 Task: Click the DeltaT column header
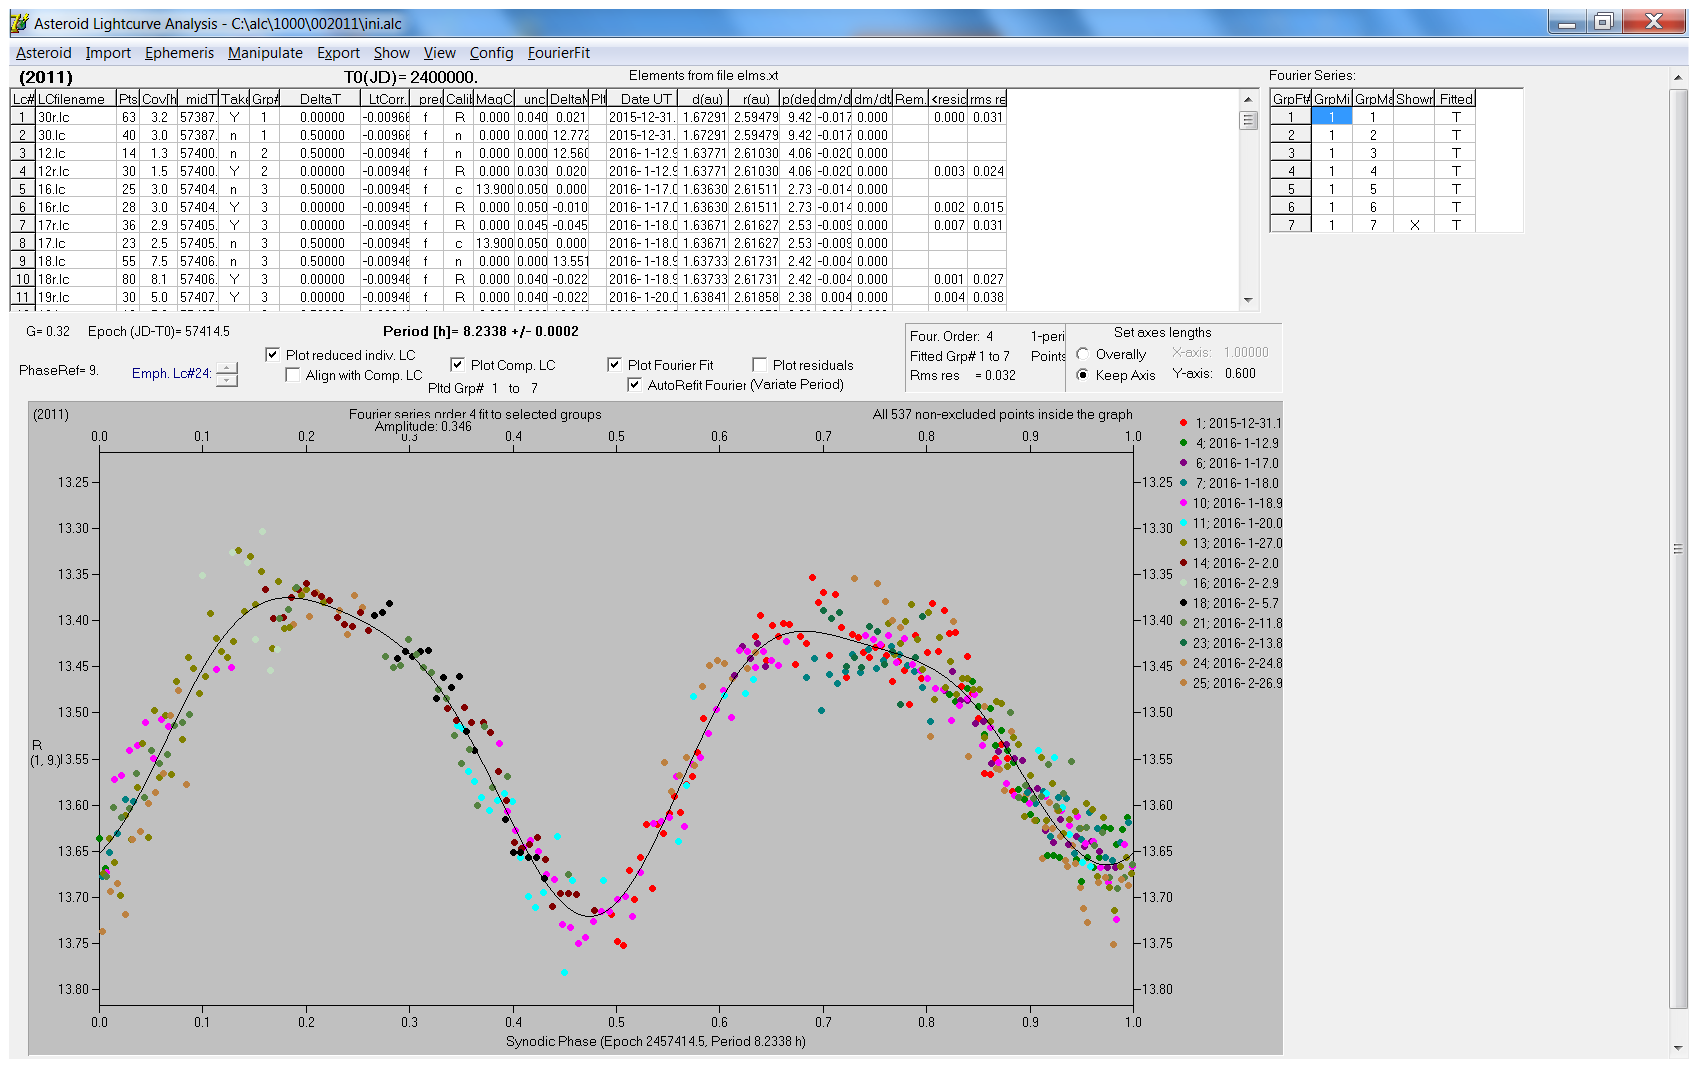pyautogui.click(x=320, y=99)
